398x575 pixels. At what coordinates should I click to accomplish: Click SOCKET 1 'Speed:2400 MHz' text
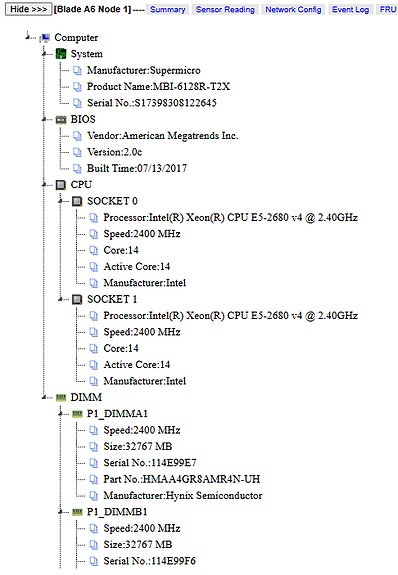[x=142, y=332]
